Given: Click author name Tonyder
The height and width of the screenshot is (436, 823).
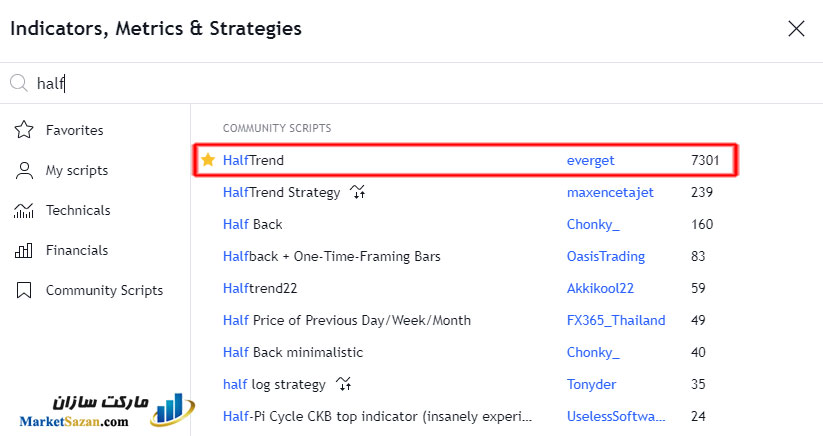Looking at the screenshot, I should pos(591,384).
